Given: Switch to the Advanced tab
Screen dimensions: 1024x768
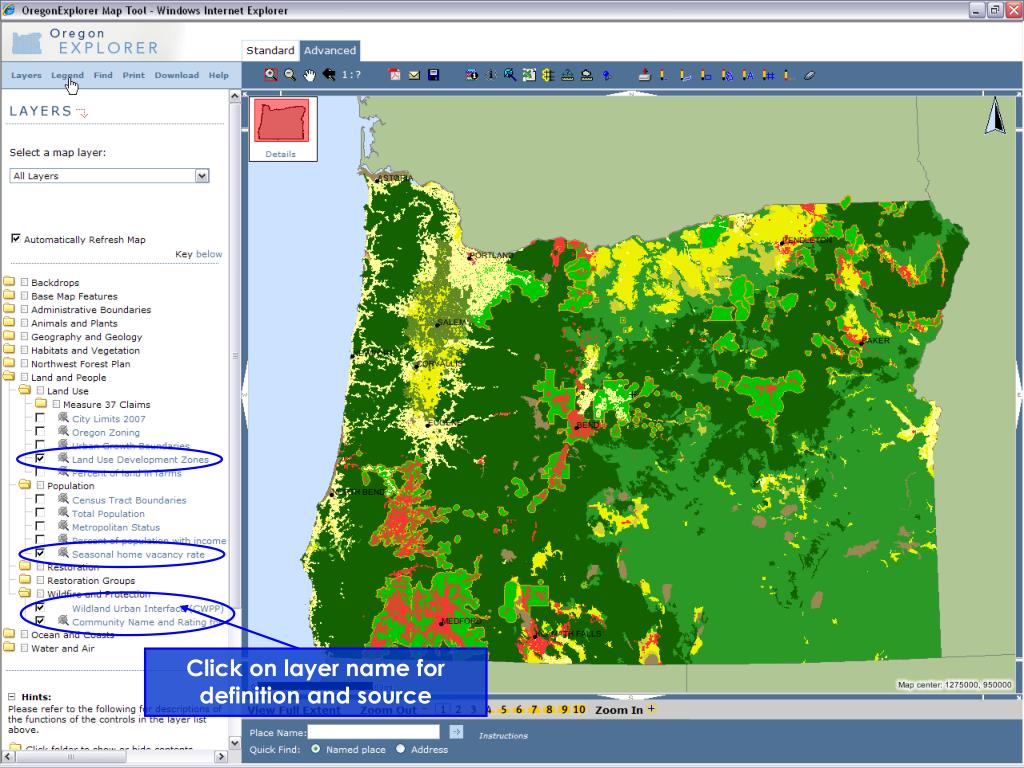Looking at the screenshot, I should pos(330,50).
